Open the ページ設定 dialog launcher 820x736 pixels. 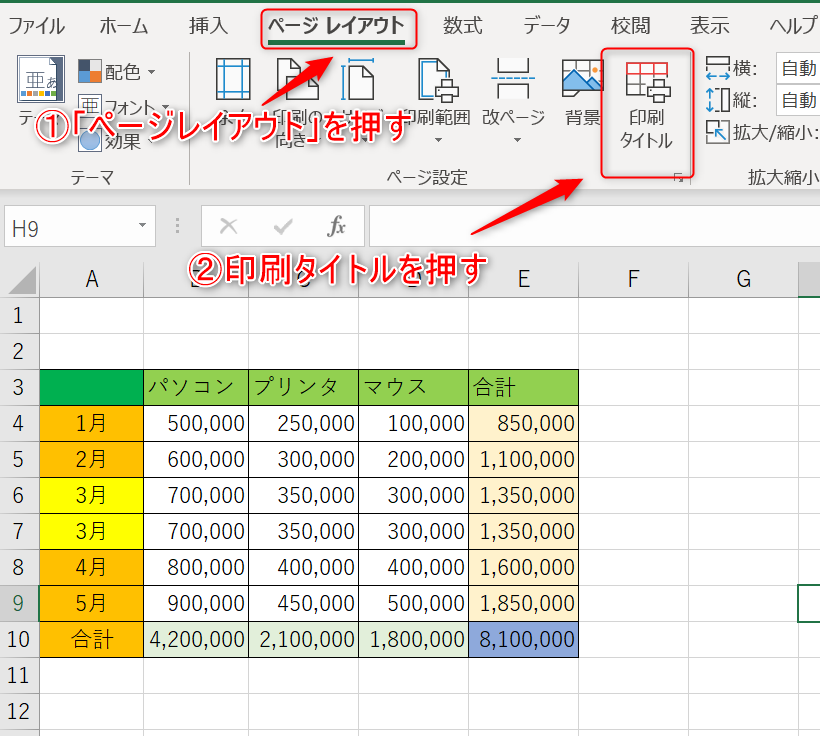point(678,177)
